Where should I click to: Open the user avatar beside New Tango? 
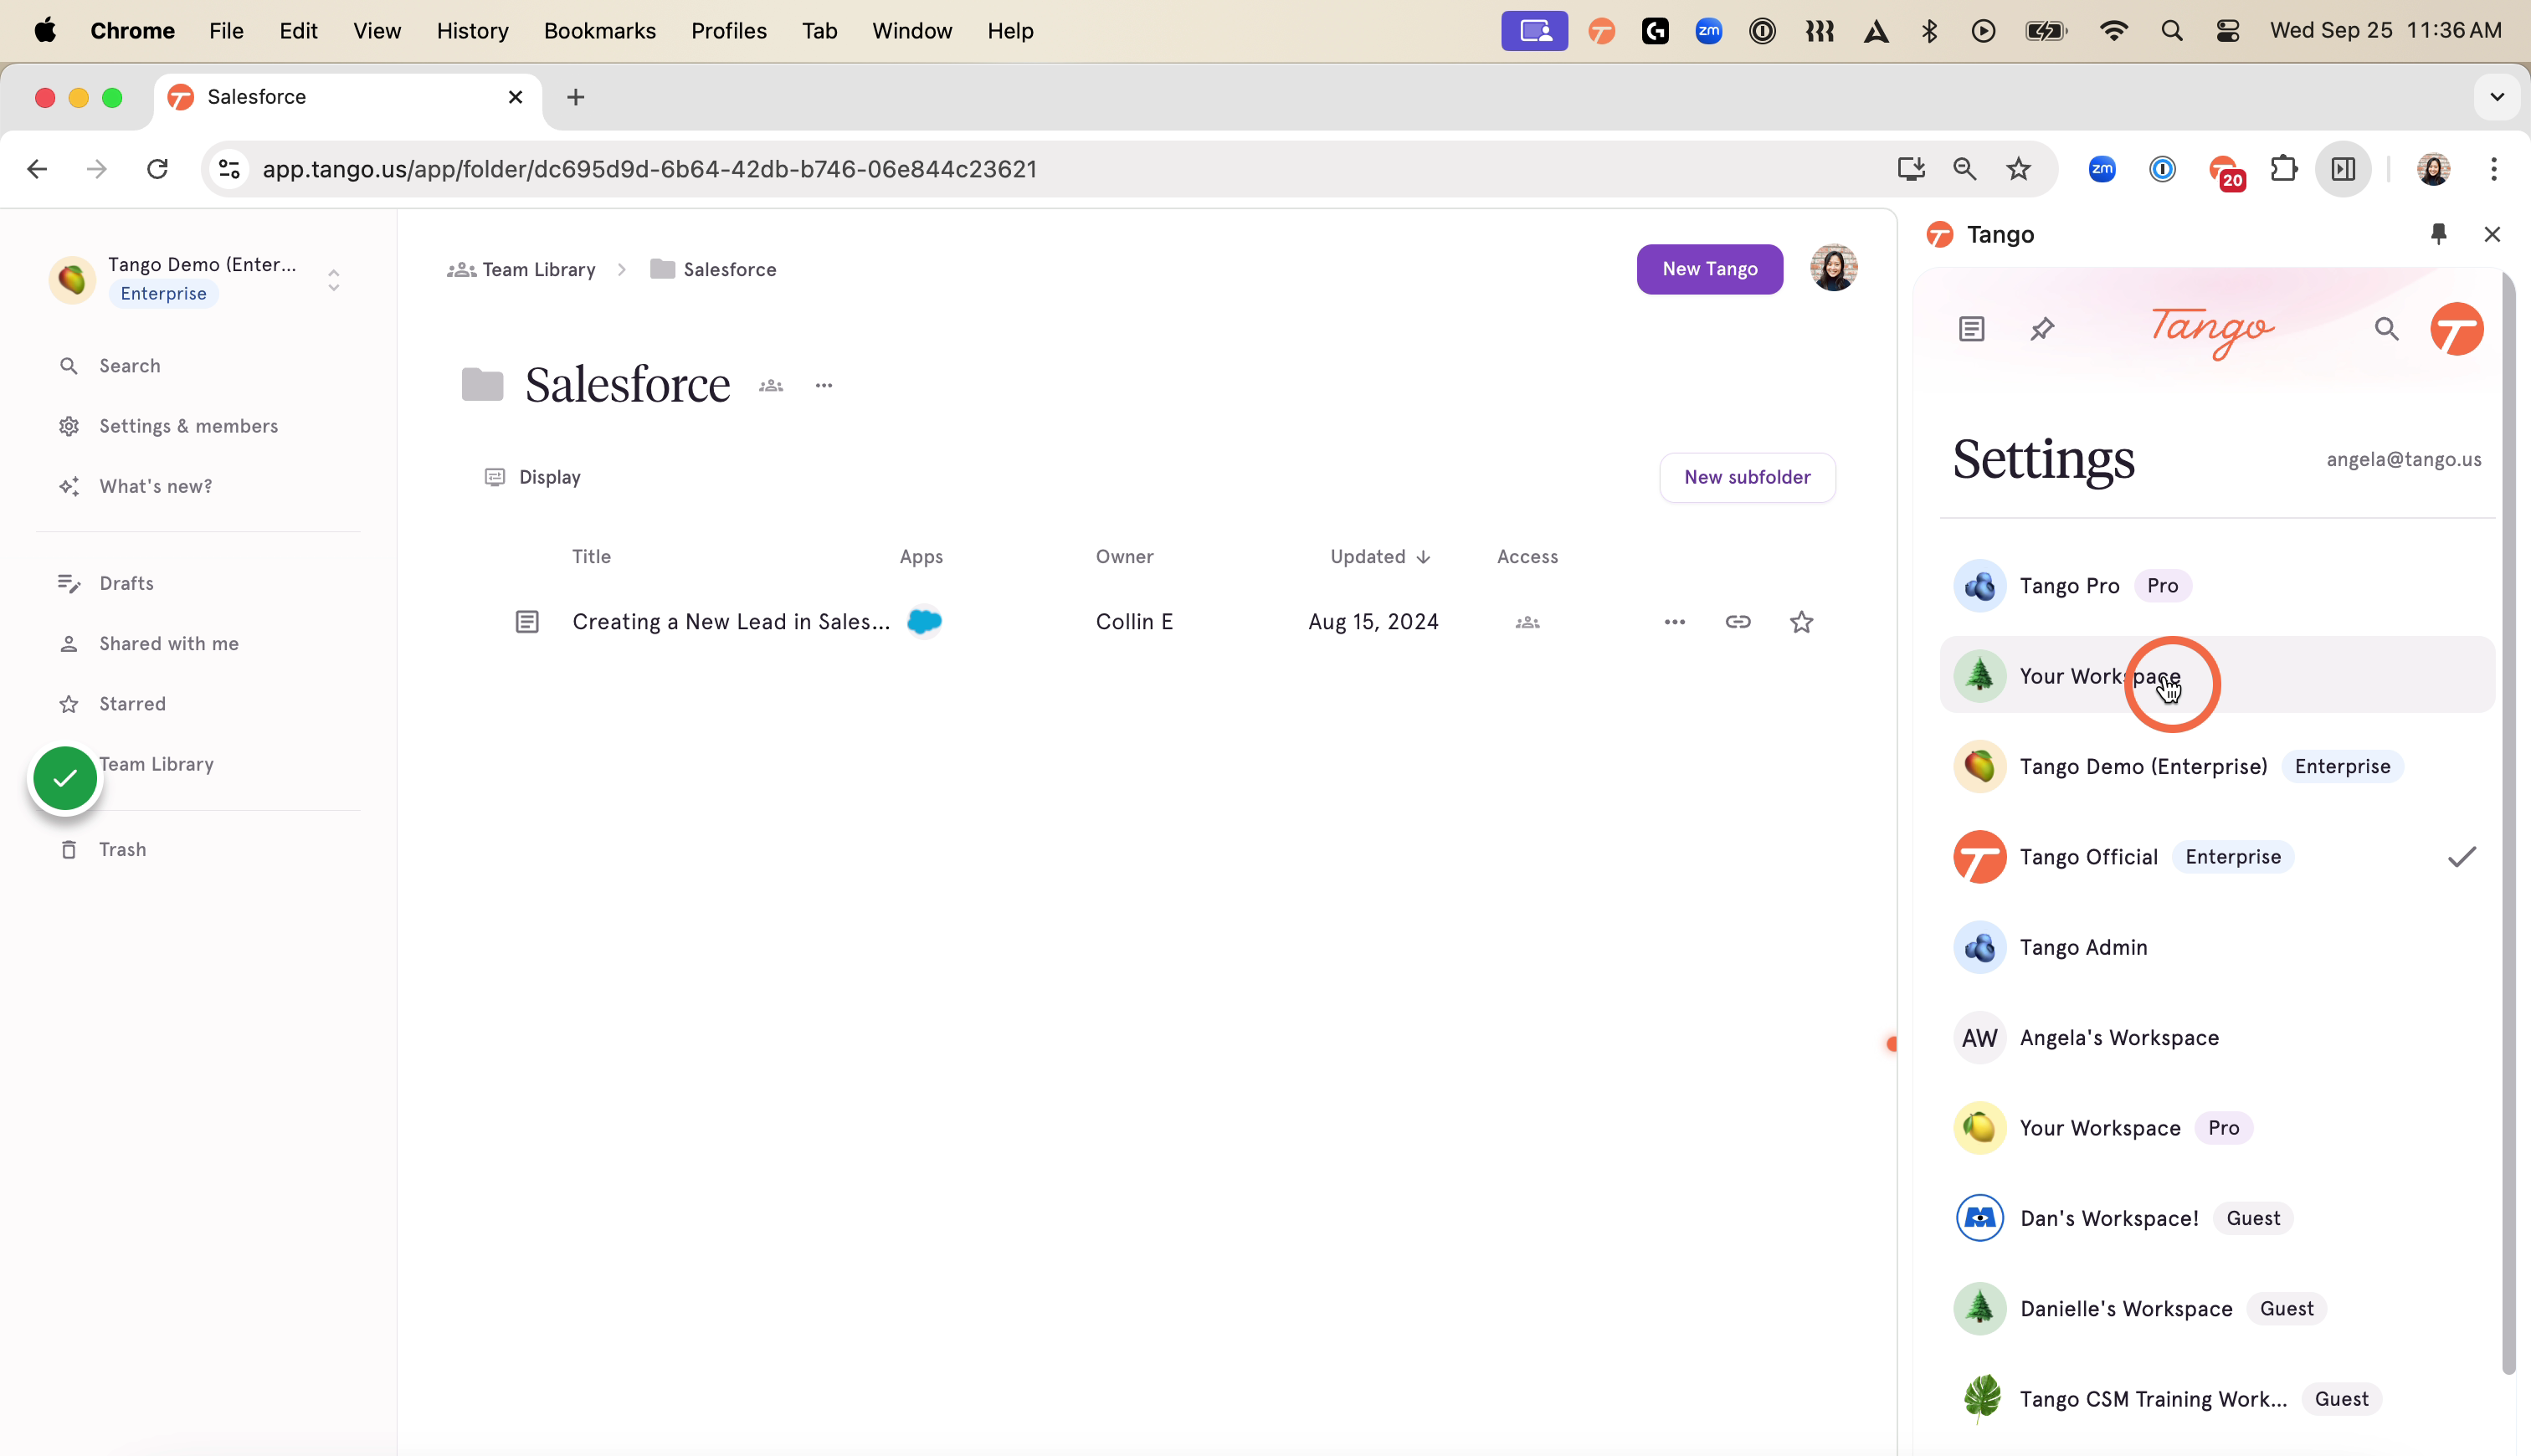pyautogui.click(x=1834, y=268)
